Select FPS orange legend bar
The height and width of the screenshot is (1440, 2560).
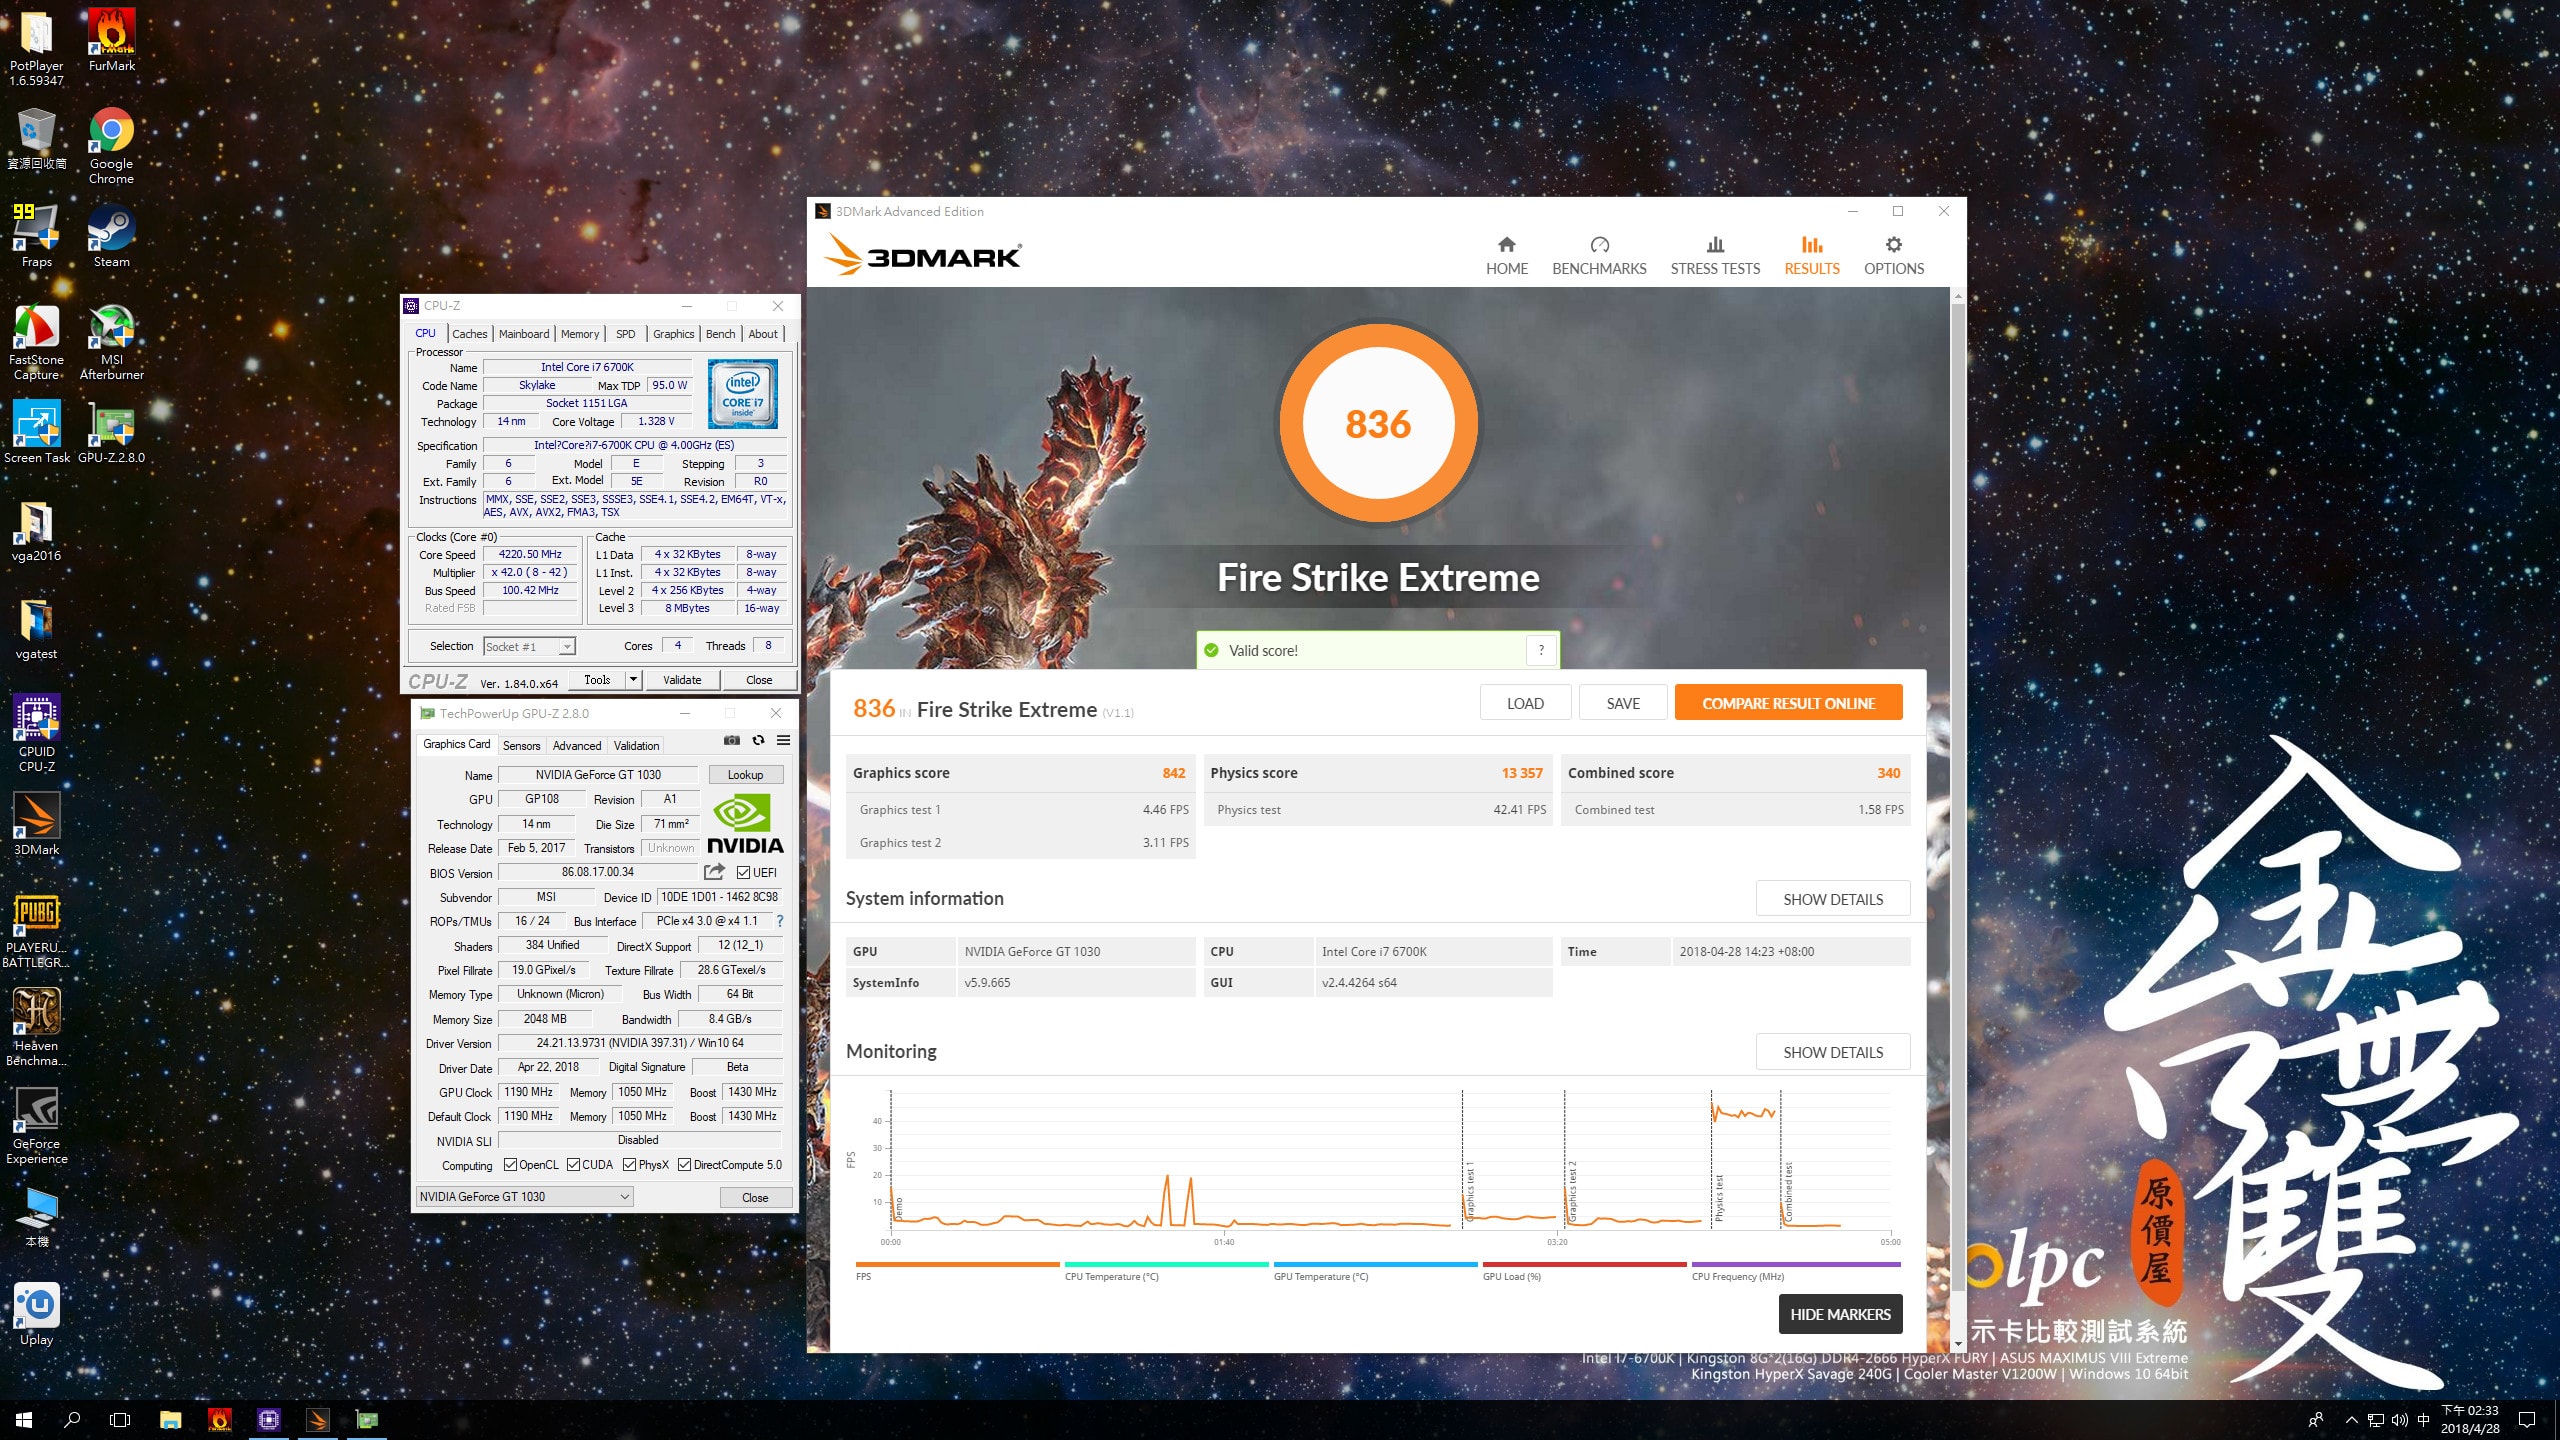pyautogui.click(x=957, y=1265)
